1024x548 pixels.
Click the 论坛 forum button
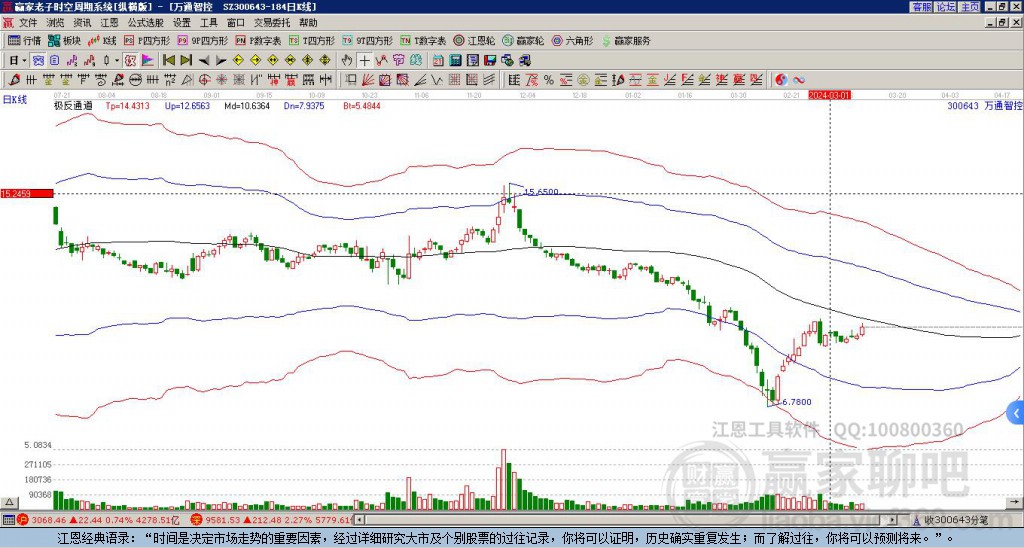946,7
